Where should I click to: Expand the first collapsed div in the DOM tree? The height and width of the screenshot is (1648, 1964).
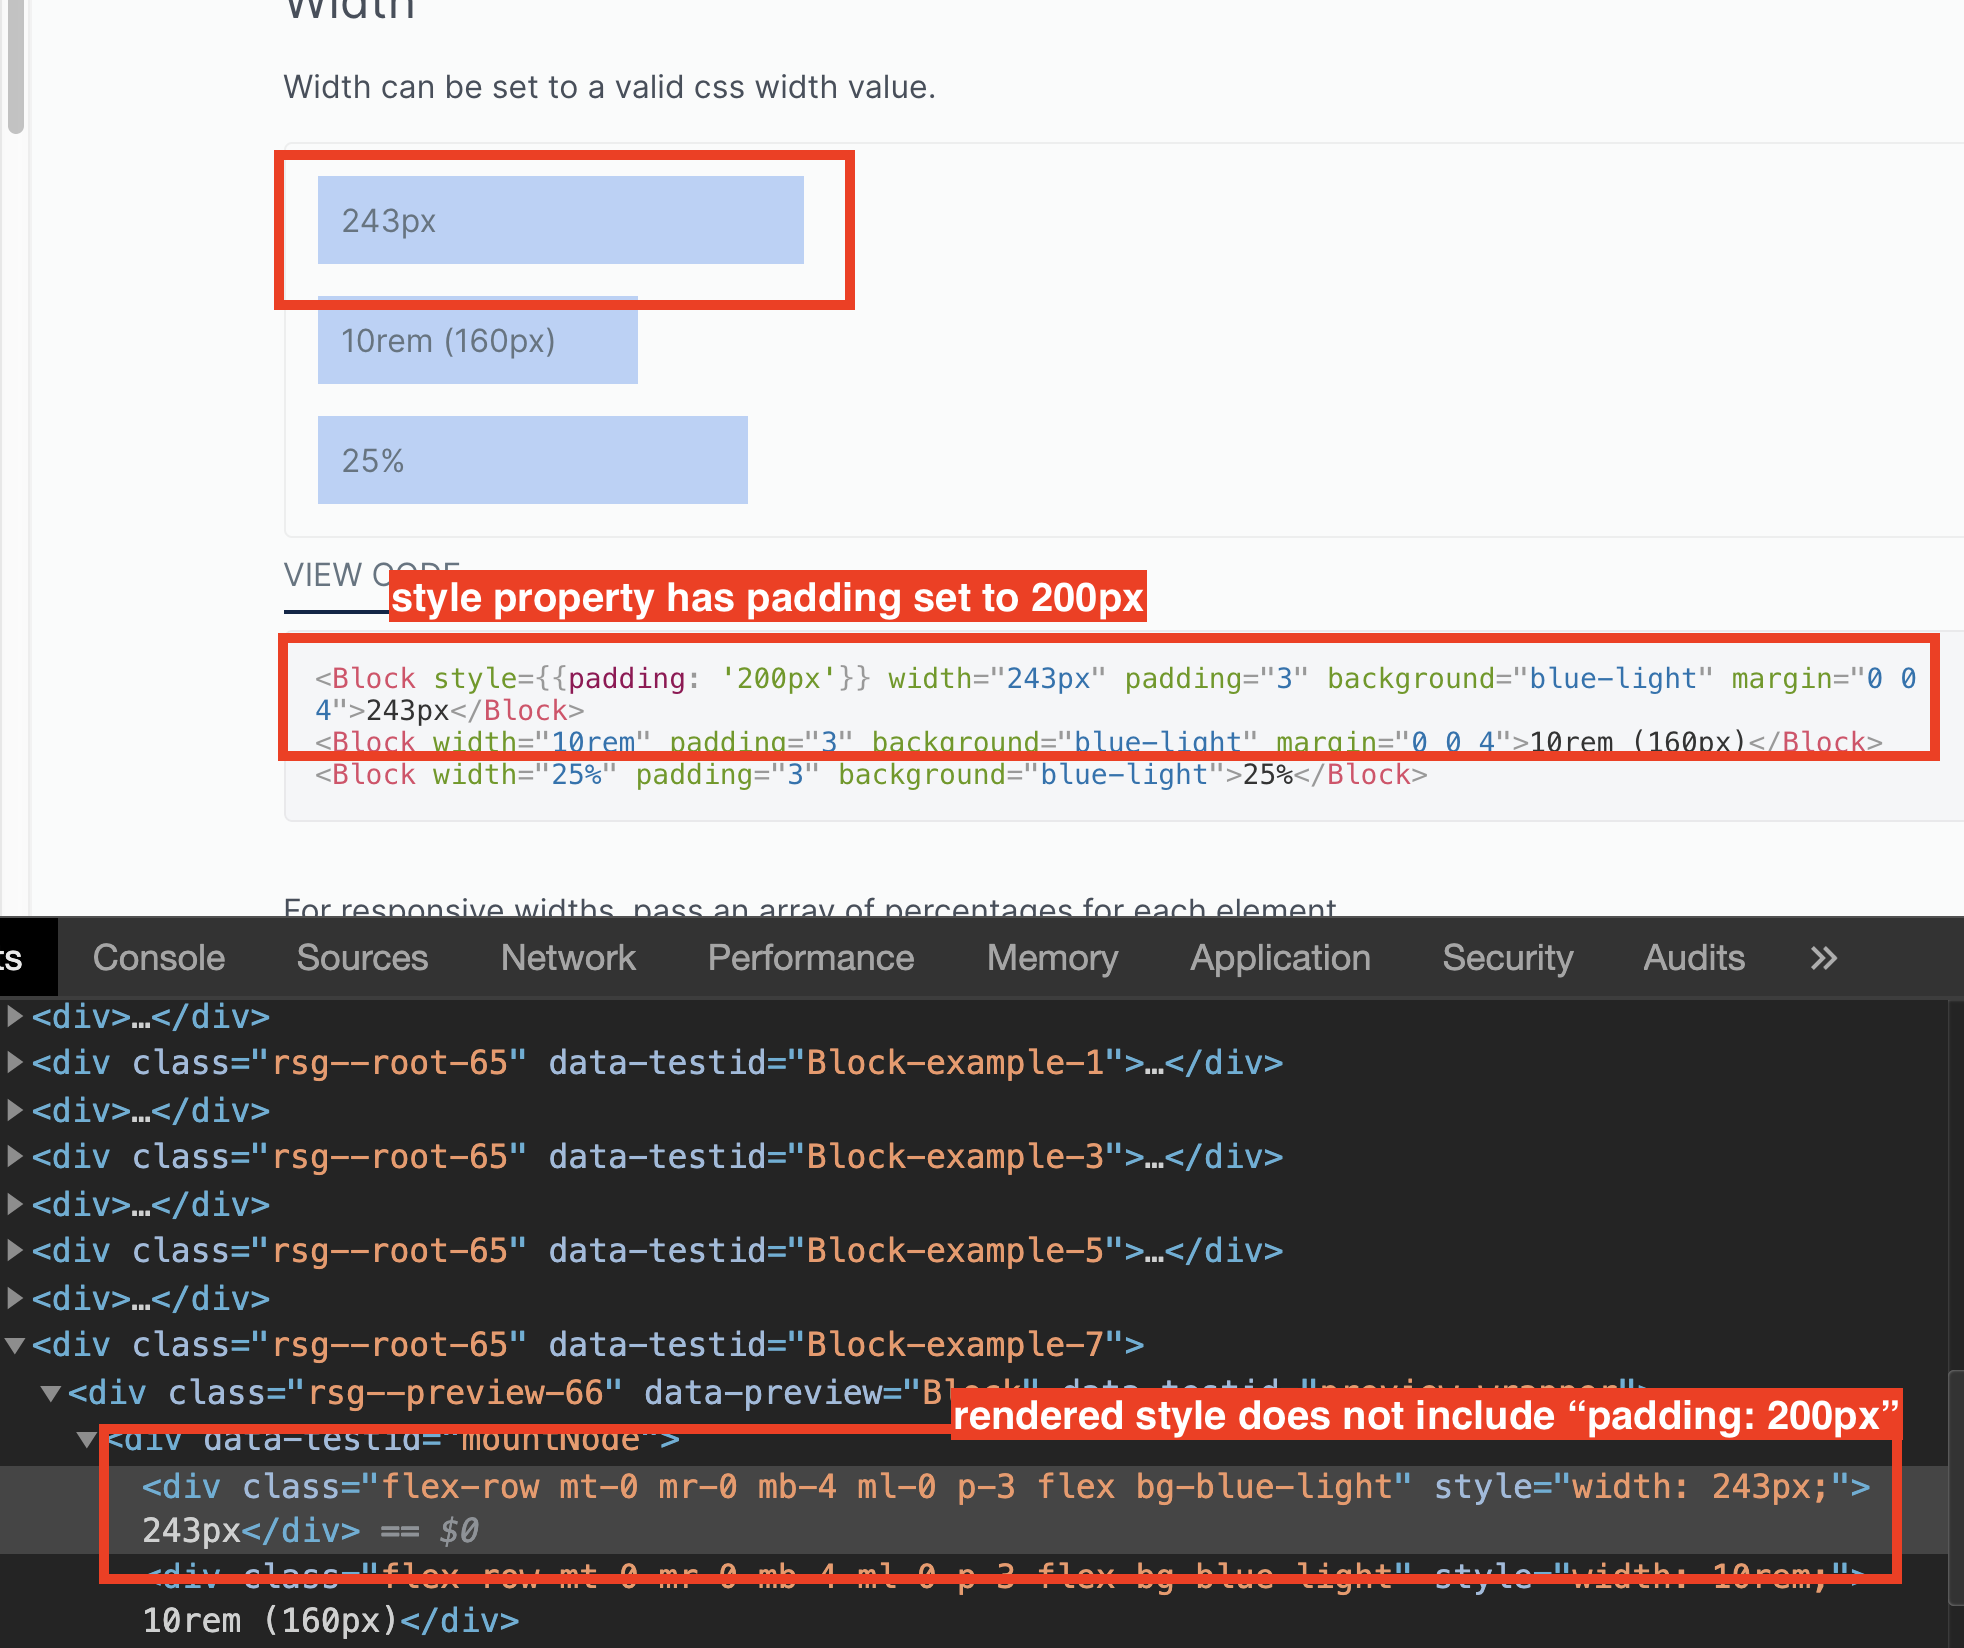pos(15,1016)
